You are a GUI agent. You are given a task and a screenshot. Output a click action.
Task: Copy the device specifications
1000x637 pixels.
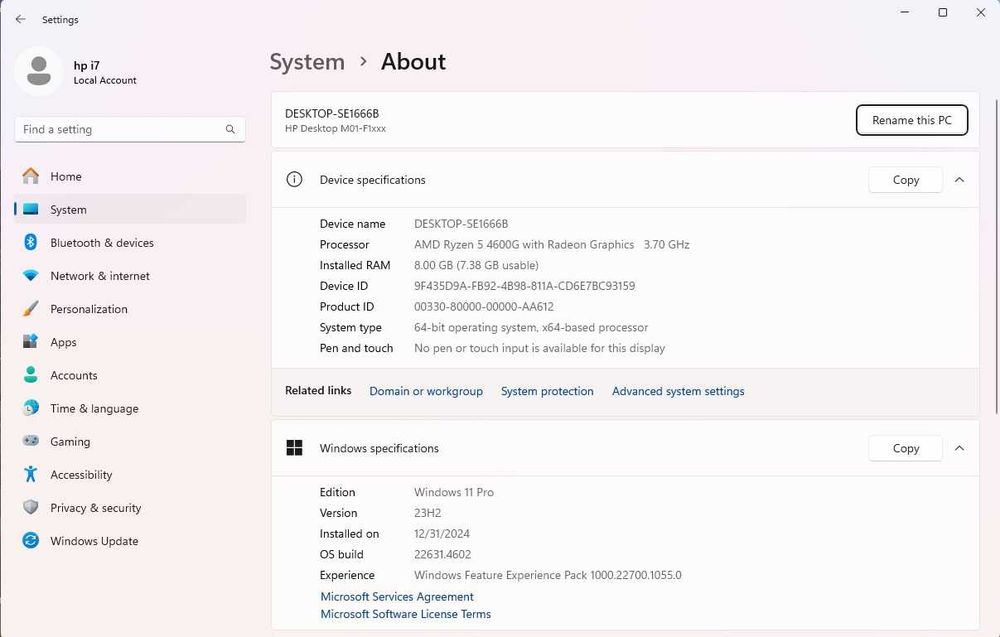[x=905, y=180]
